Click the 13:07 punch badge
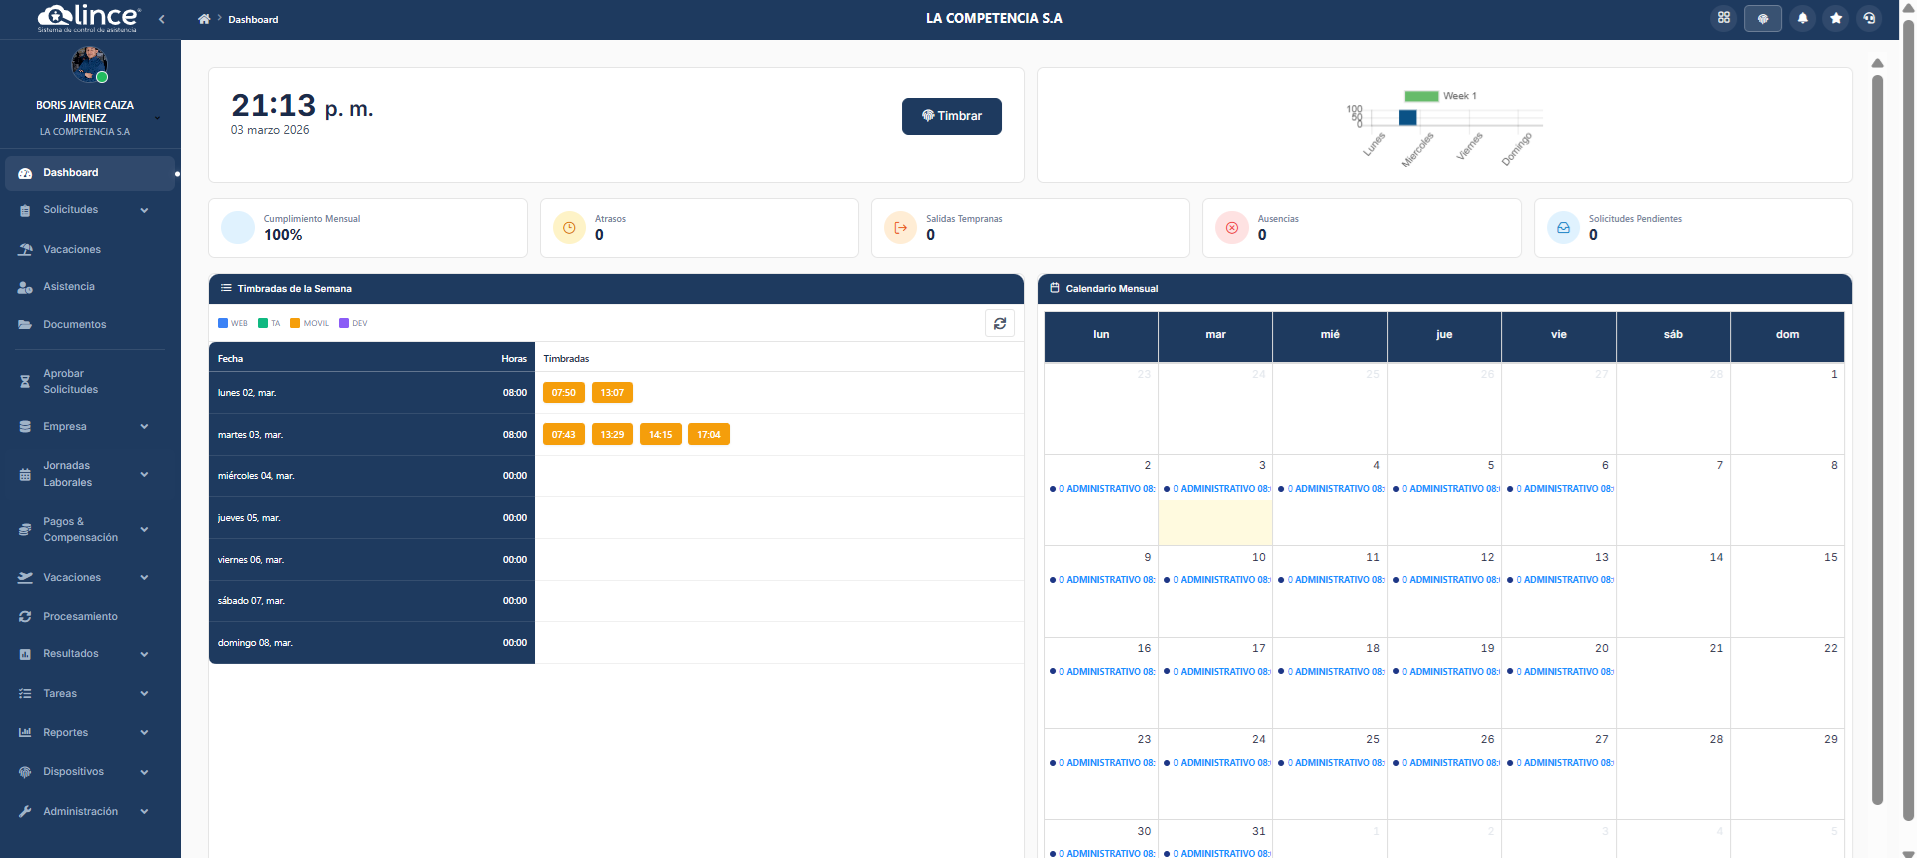The width and height of the screenshot is (1919, 868). point(612,393)
